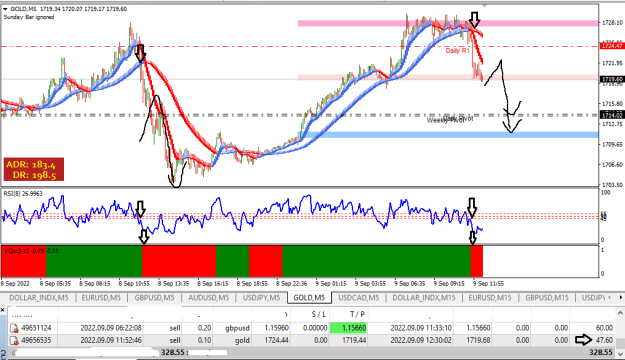625x360 pixels.
Task: Click the S / L column header
Action: click(x=318, y=314)
